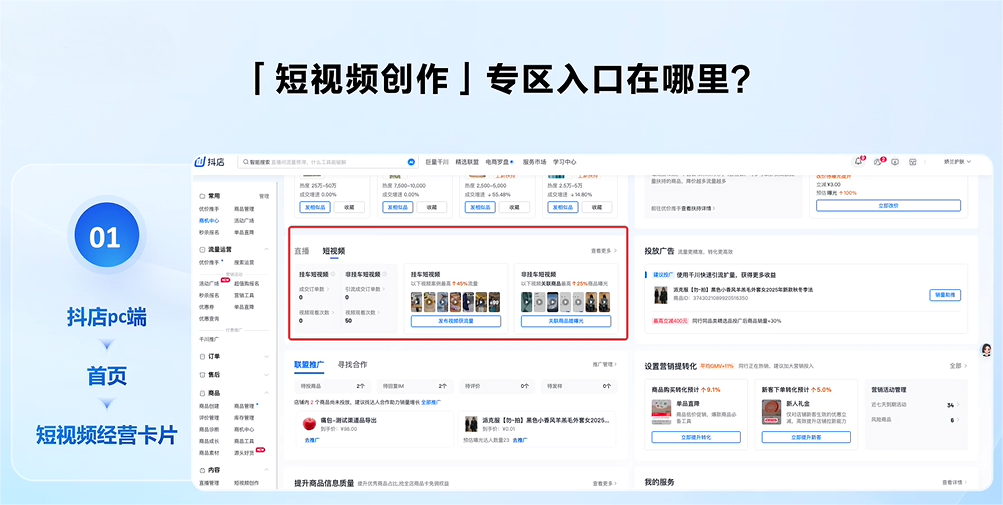
Task: Click the AI assistant icon in search bar
Action: pyautogui.click(x=411, y=161)
